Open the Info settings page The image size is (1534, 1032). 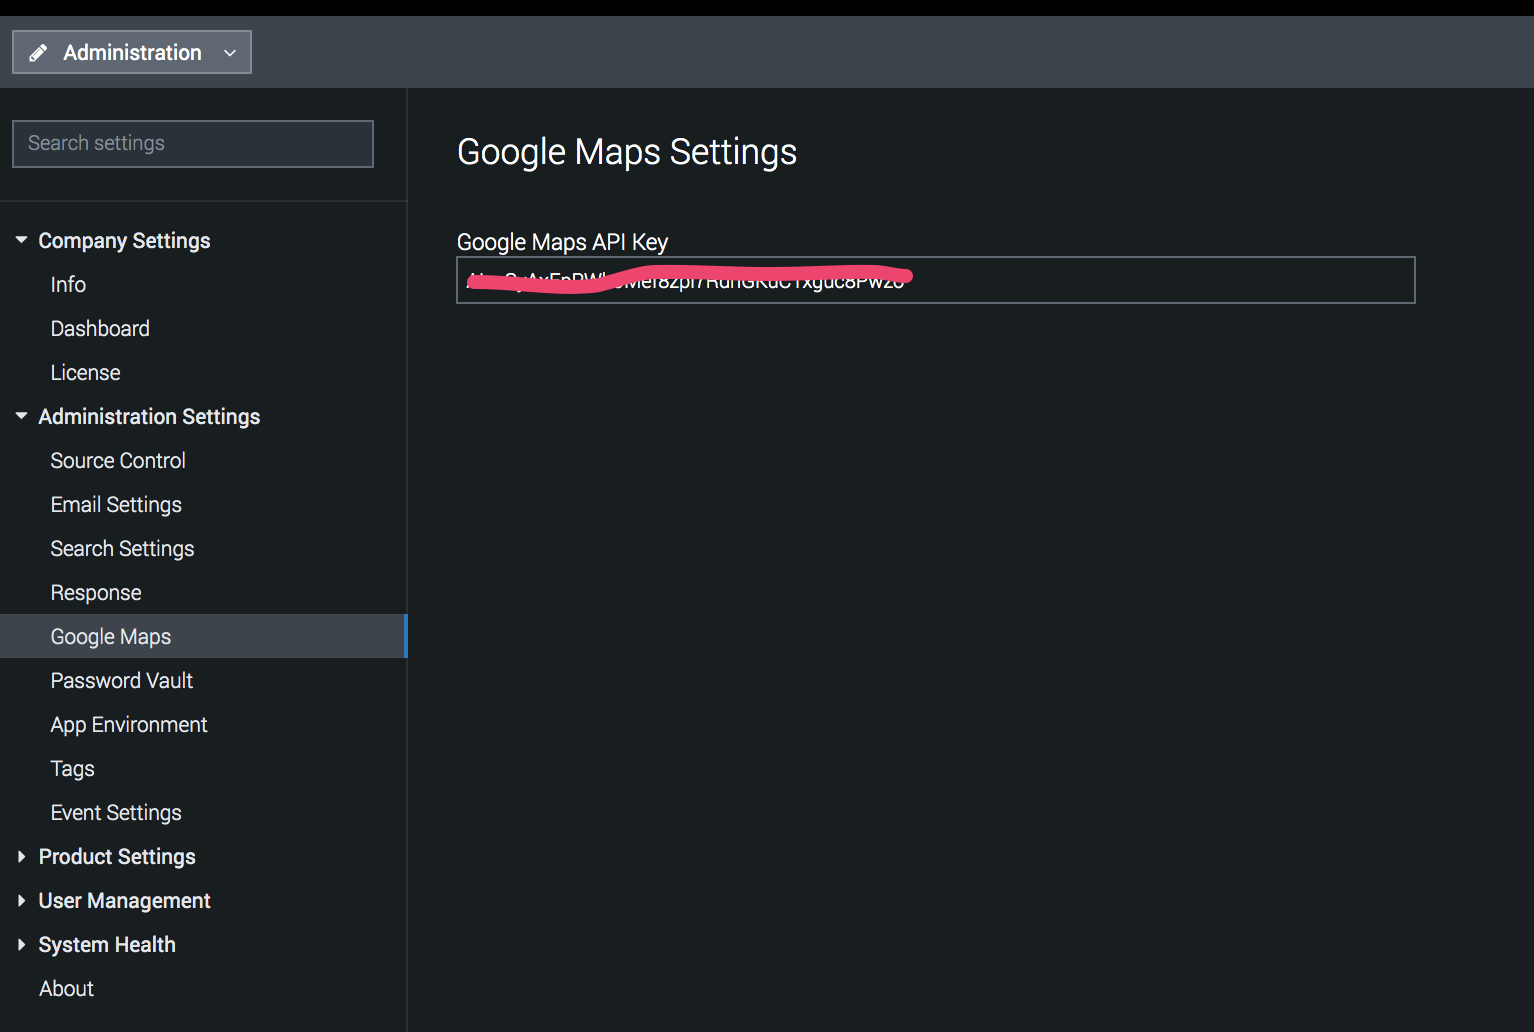pos(68,285)
